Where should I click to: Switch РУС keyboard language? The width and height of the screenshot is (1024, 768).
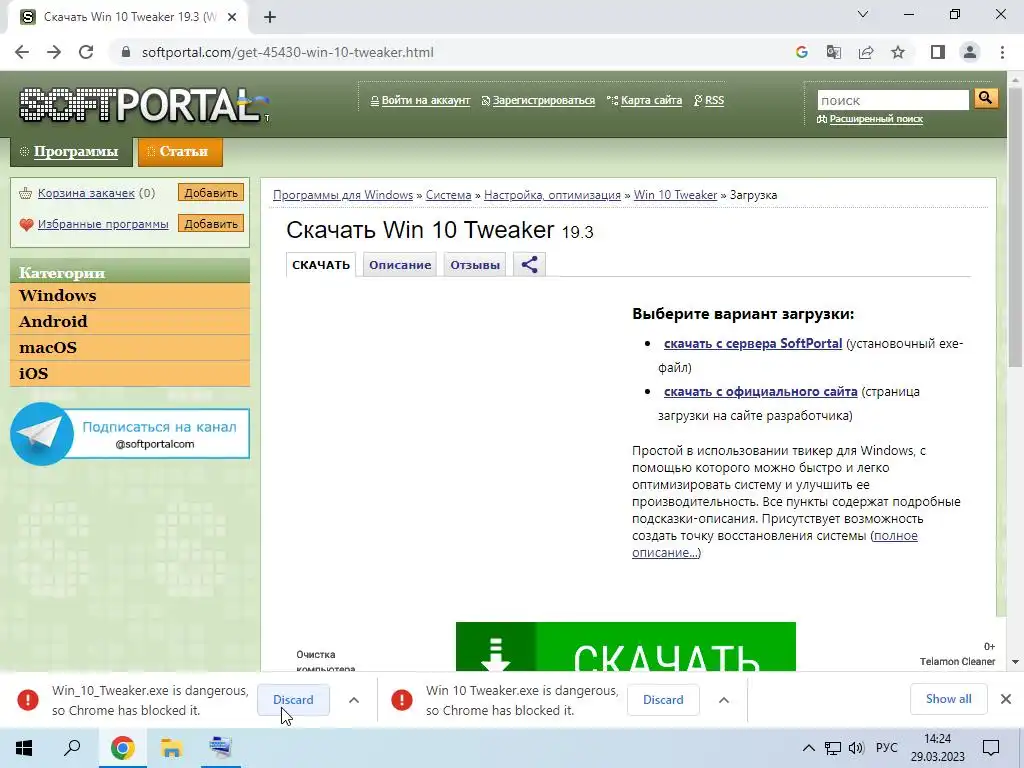[x=886, y=748]
